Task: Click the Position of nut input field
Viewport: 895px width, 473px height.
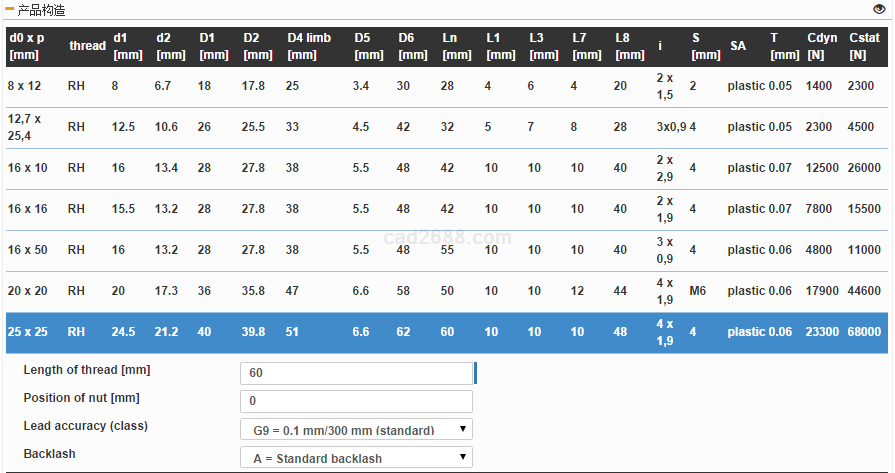Action: (356, 401)
